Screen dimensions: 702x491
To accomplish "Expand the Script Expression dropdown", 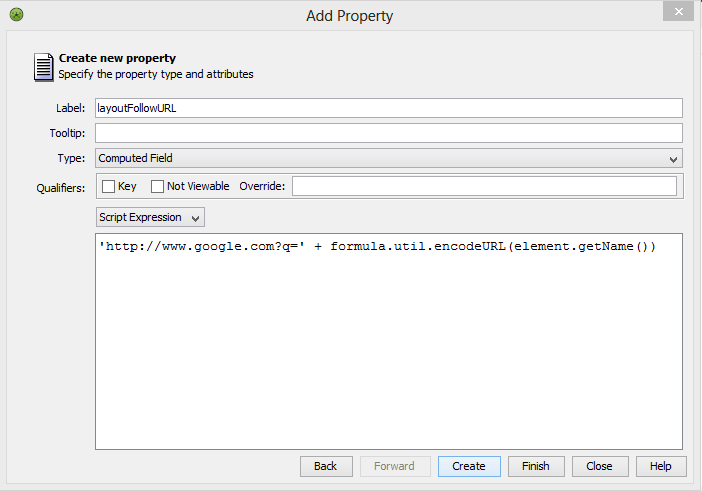I will point(150,217).
